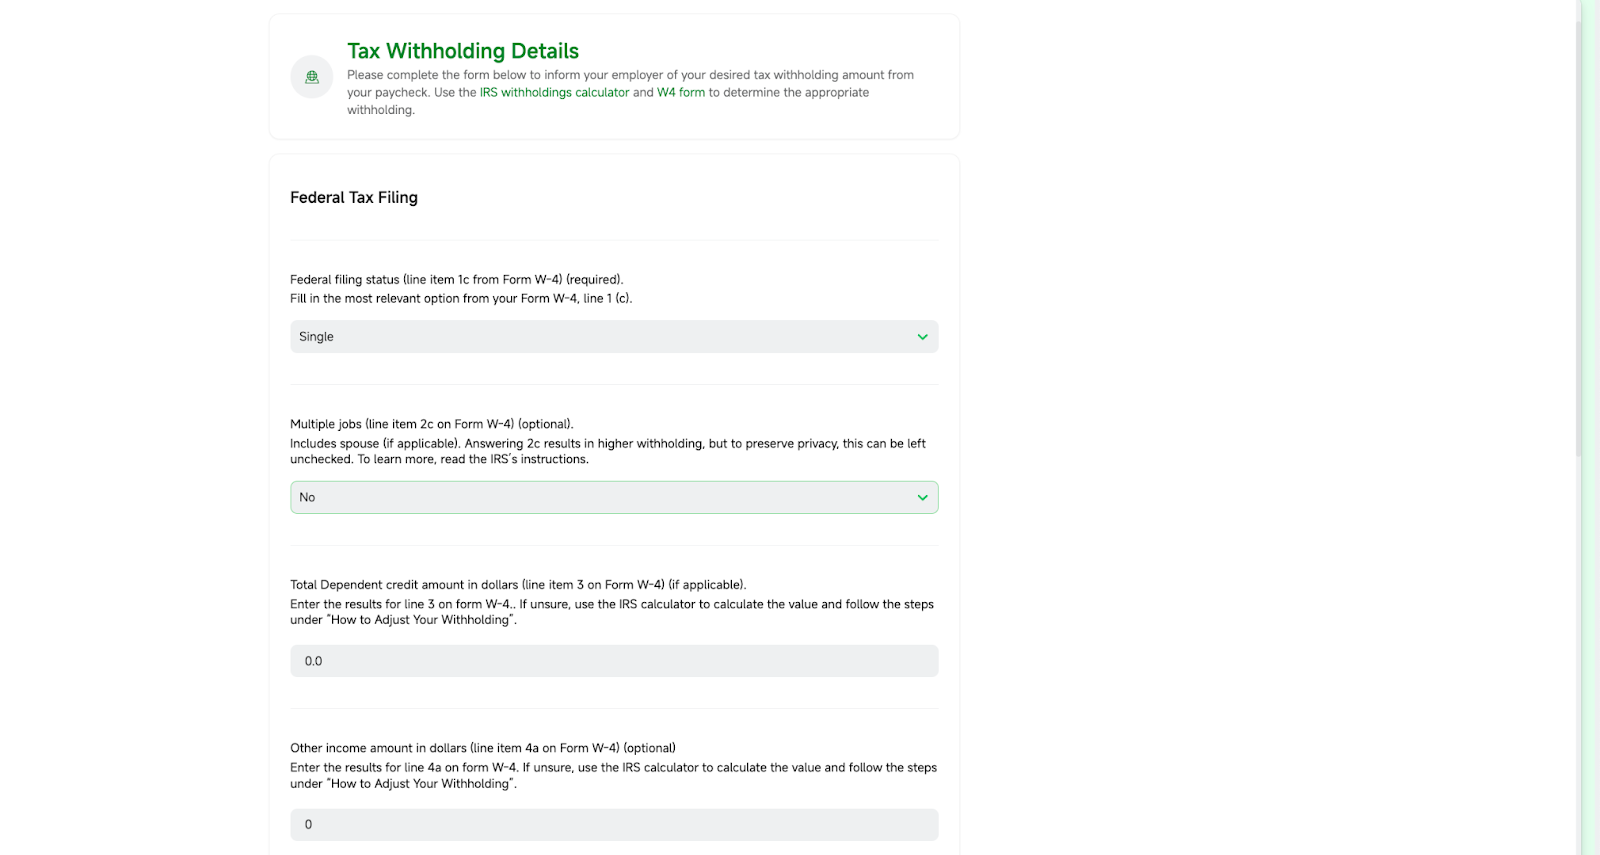The image size is (1600, 855).
Task: Open the W4 form link
Action: pyautogui.click(x=681, y=92)
